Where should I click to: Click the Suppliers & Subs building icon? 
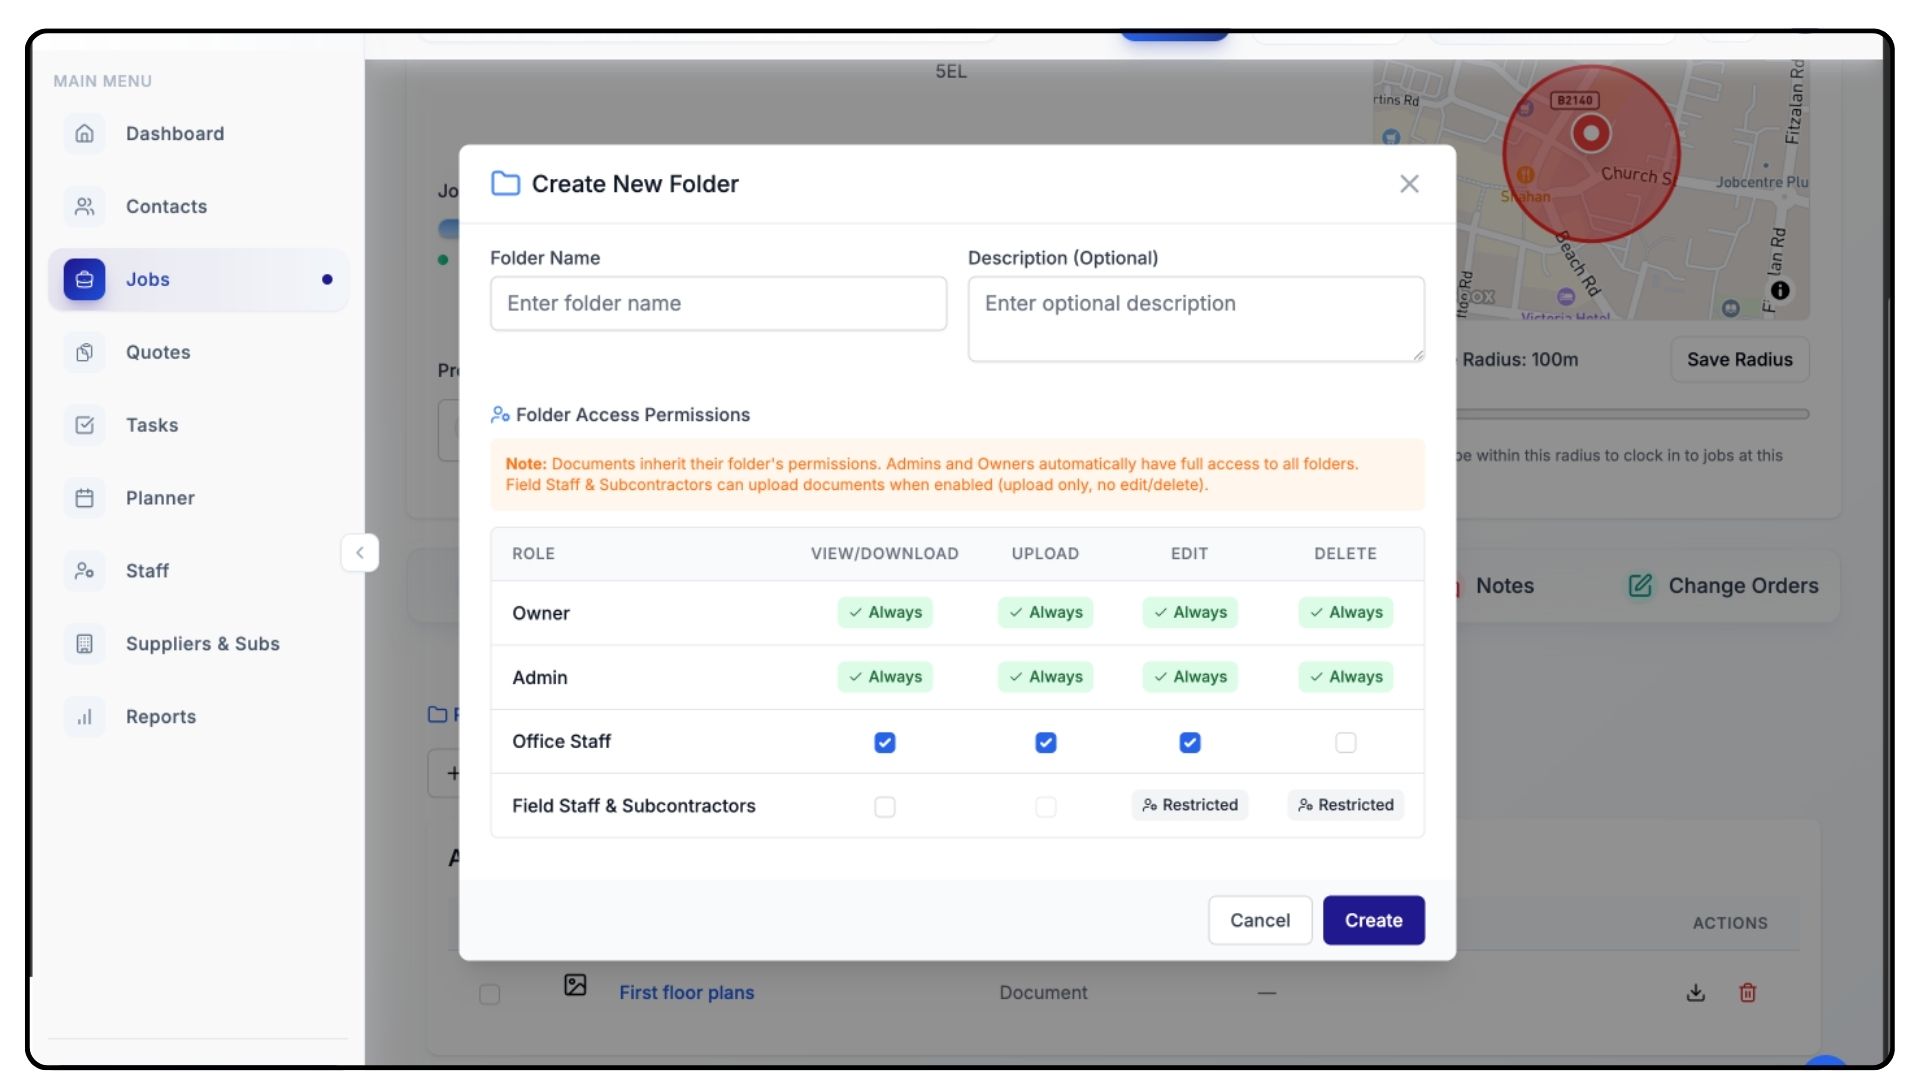pos(85,644)
